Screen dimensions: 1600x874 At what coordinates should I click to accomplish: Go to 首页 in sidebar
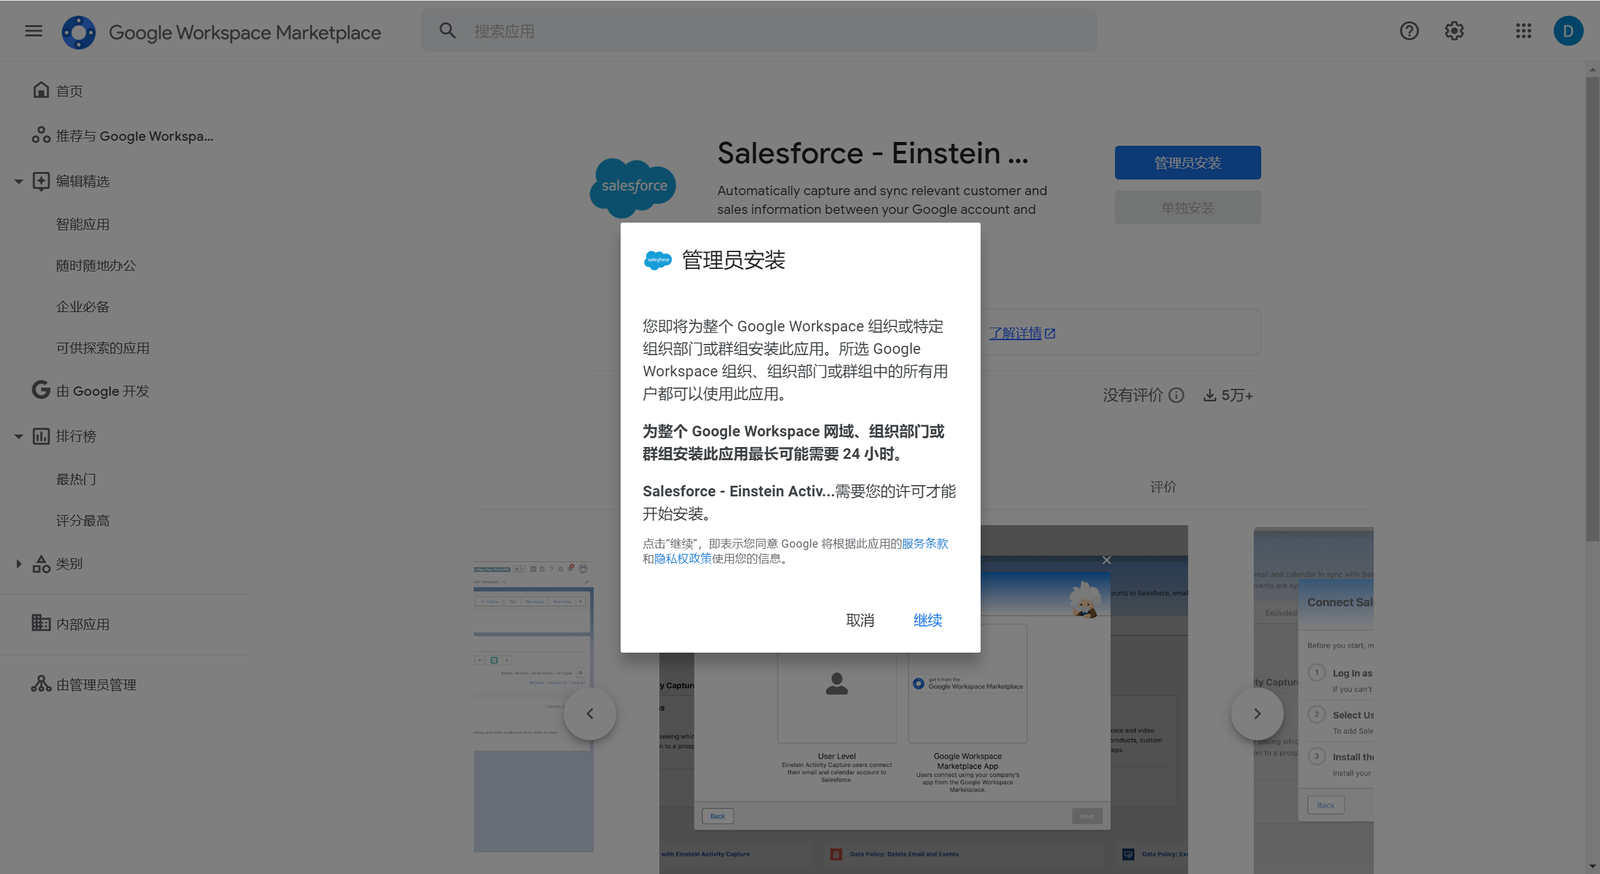click(x=69, y=91)
